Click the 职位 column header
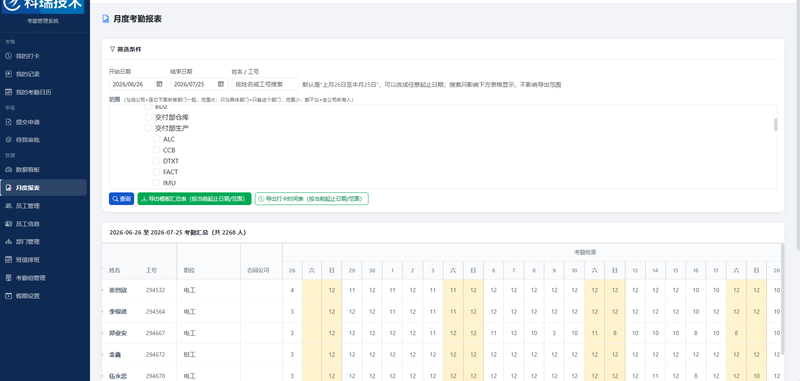Viewport: 800px width, 381px height. 189,270
